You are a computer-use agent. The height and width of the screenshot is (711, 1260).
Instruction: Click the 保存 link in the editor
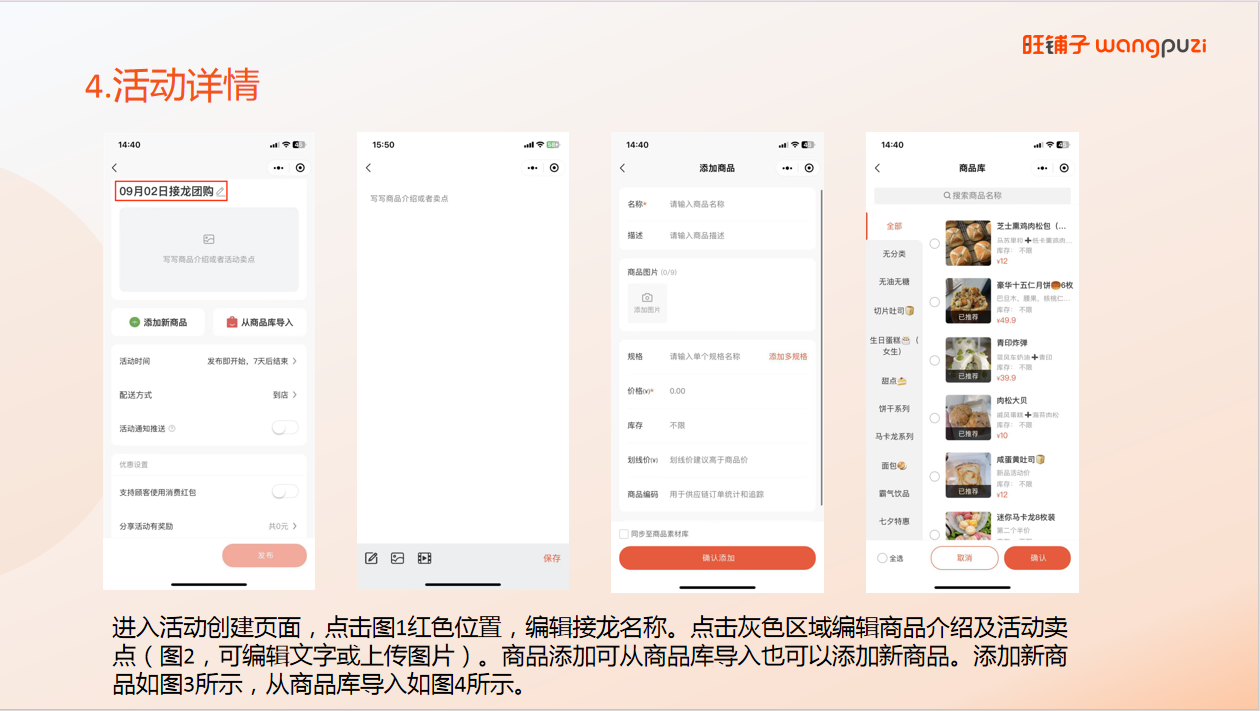click(552, 558)
